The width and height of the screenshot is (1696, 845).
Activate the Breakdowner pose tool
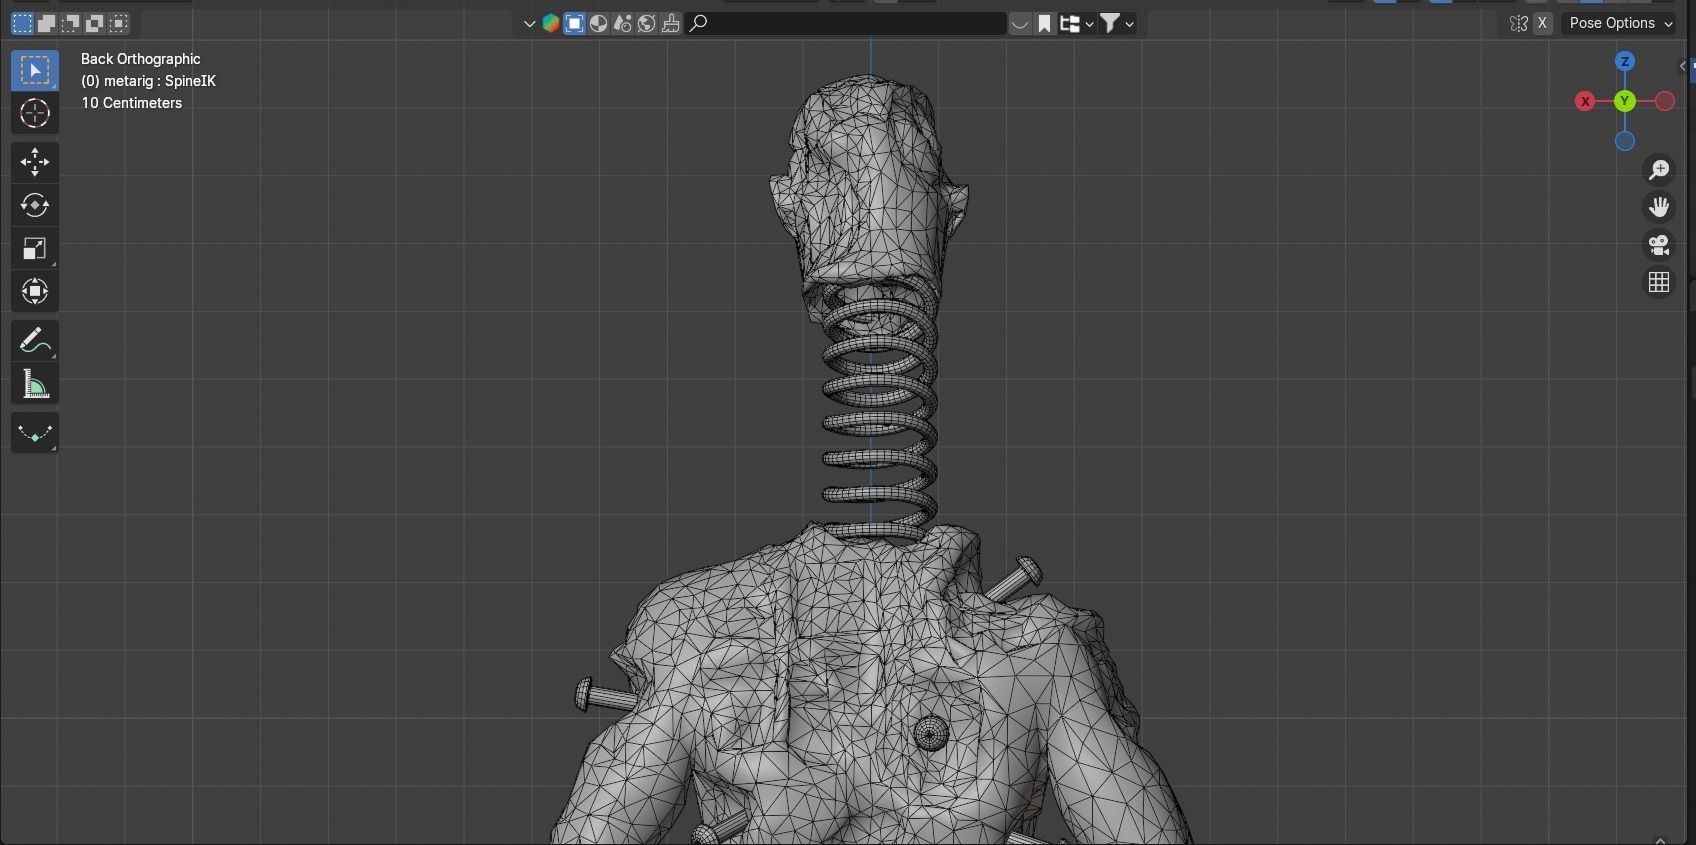pyautogui.click(x=35, y=433)
